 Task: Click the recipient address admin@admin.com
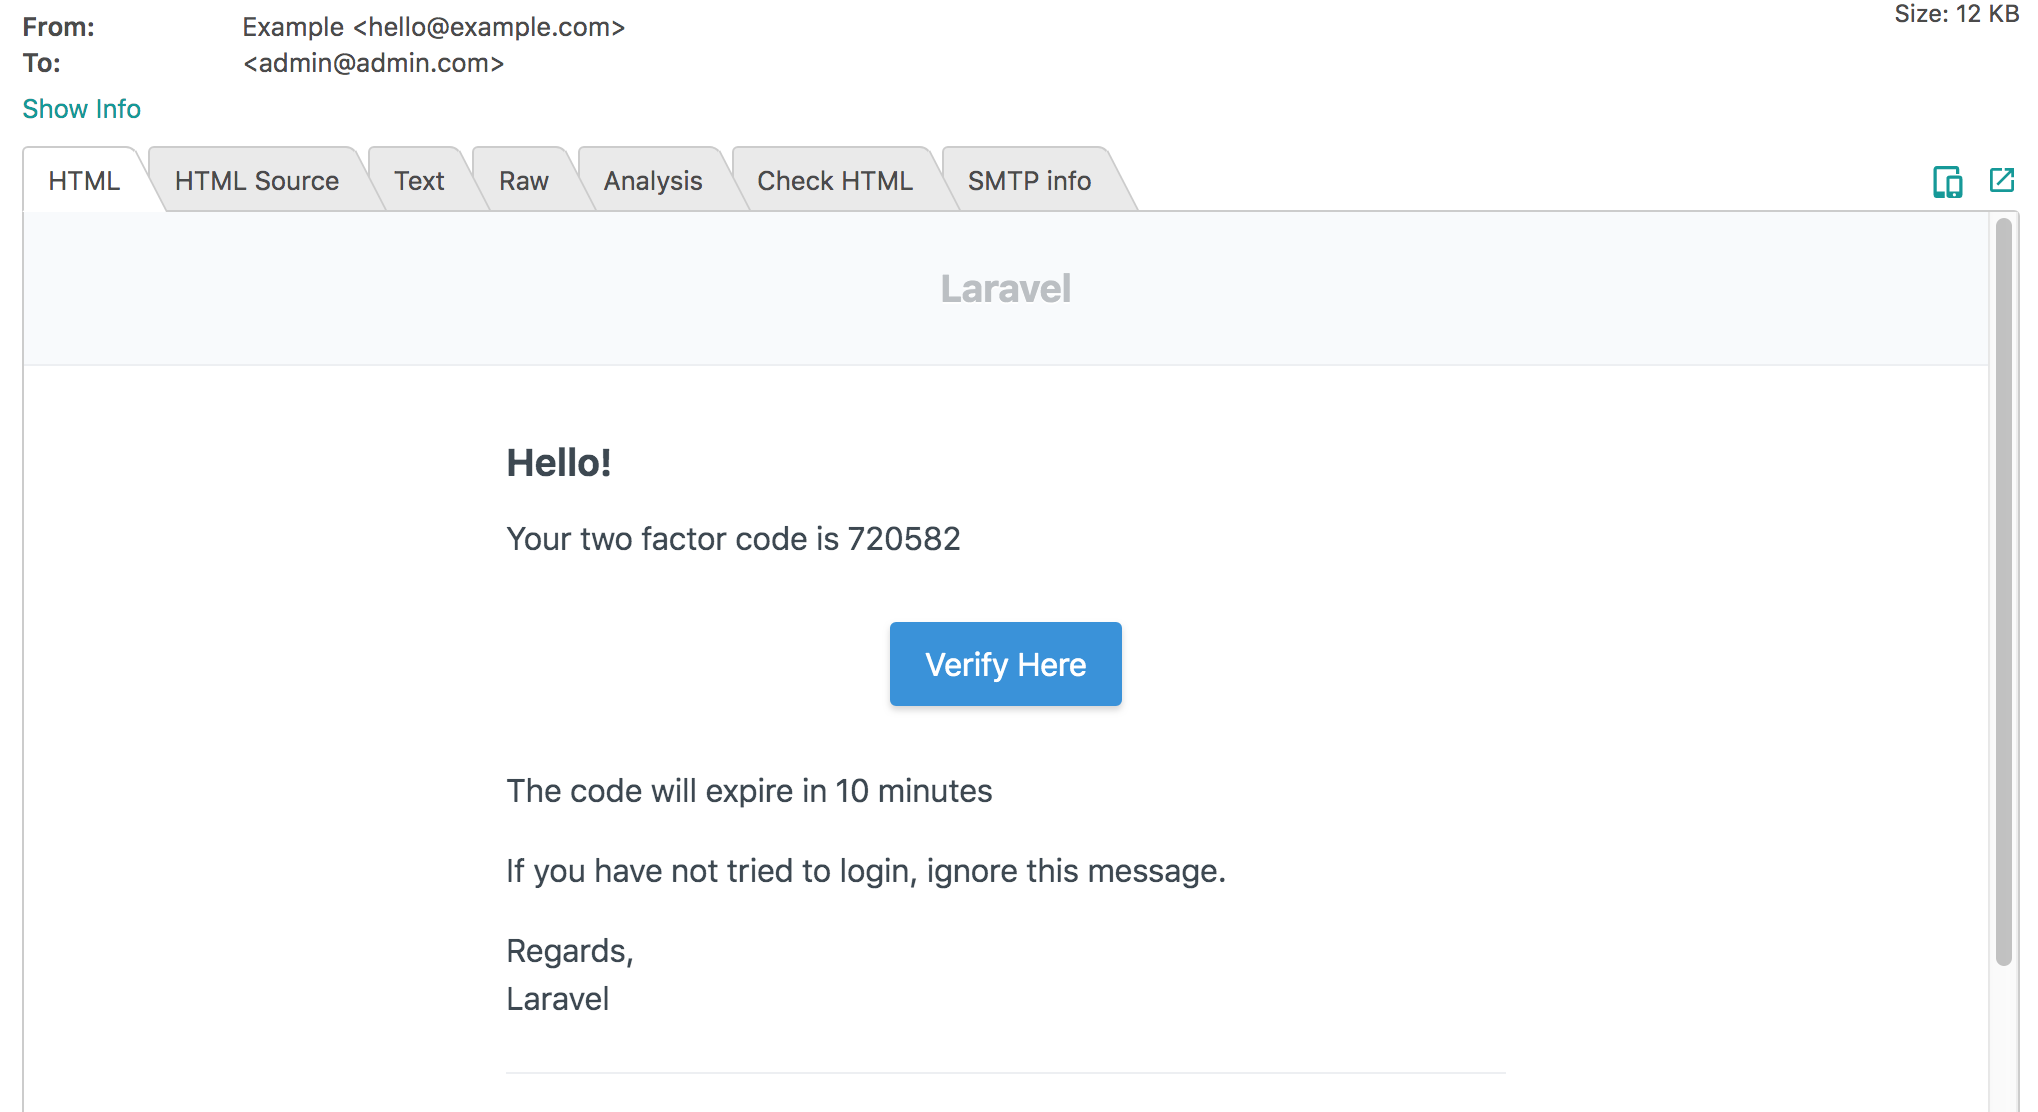tap(372, 63)
